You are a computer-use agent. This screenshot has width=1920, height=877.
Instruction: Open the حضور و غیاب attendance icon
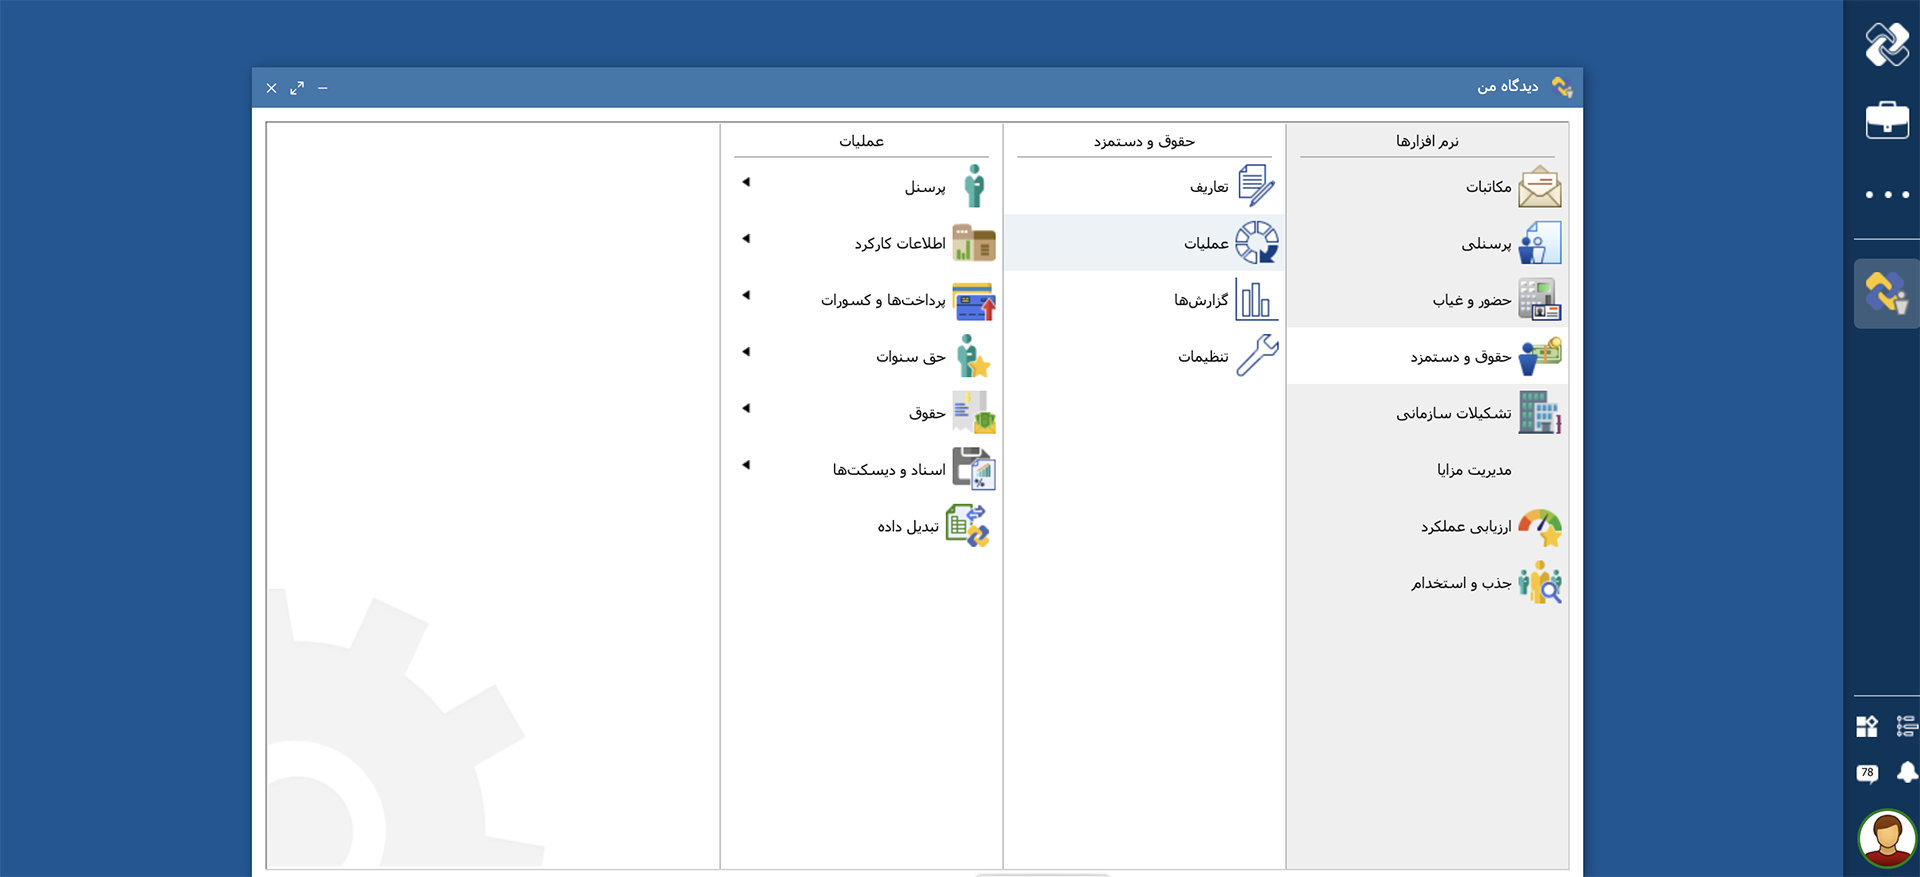(1539, 300)
